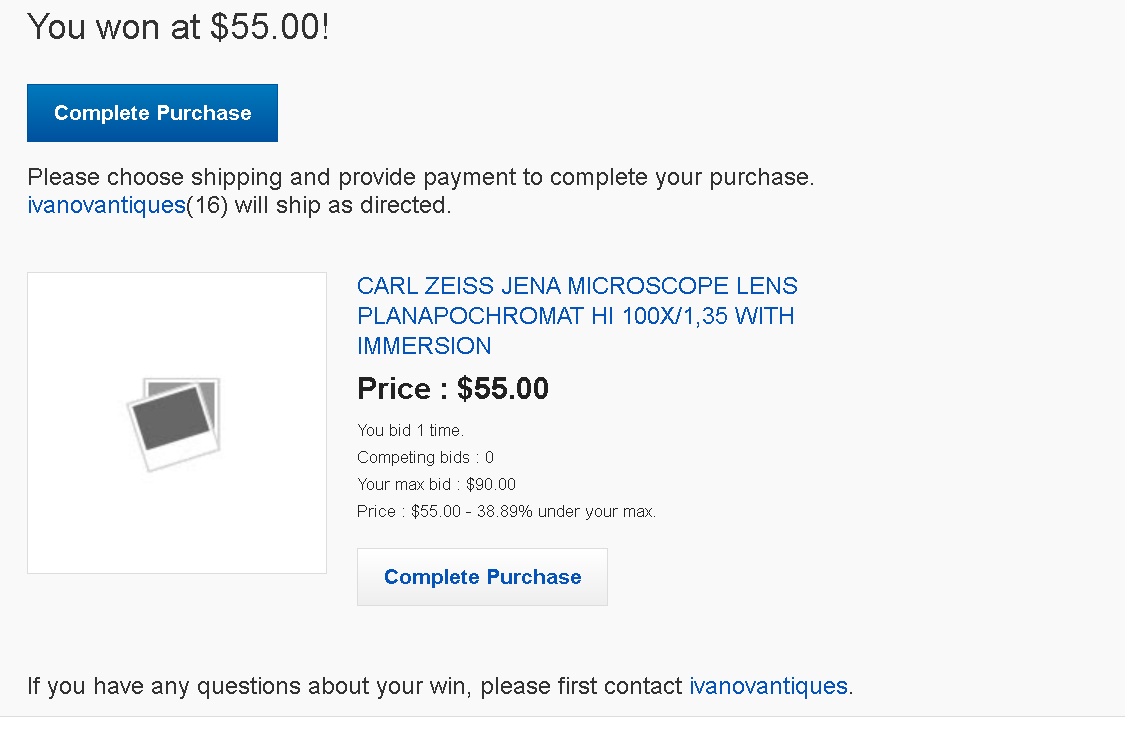This screenshot has width=1135, height=731.
Task: Click the blue Complete Purchase button
Action: 152,113
